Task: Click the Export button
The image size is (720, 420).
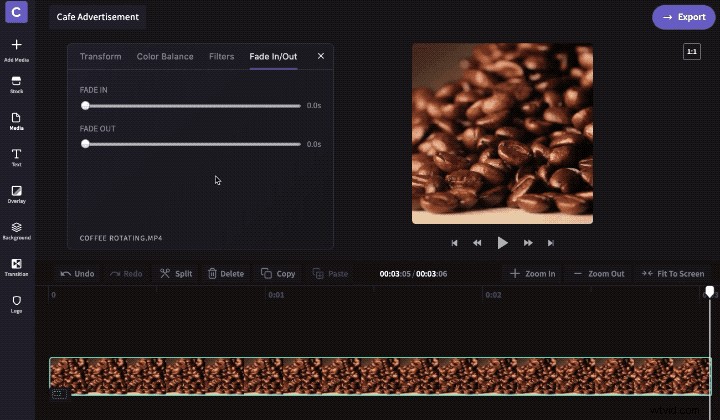Action: point(684,17)
